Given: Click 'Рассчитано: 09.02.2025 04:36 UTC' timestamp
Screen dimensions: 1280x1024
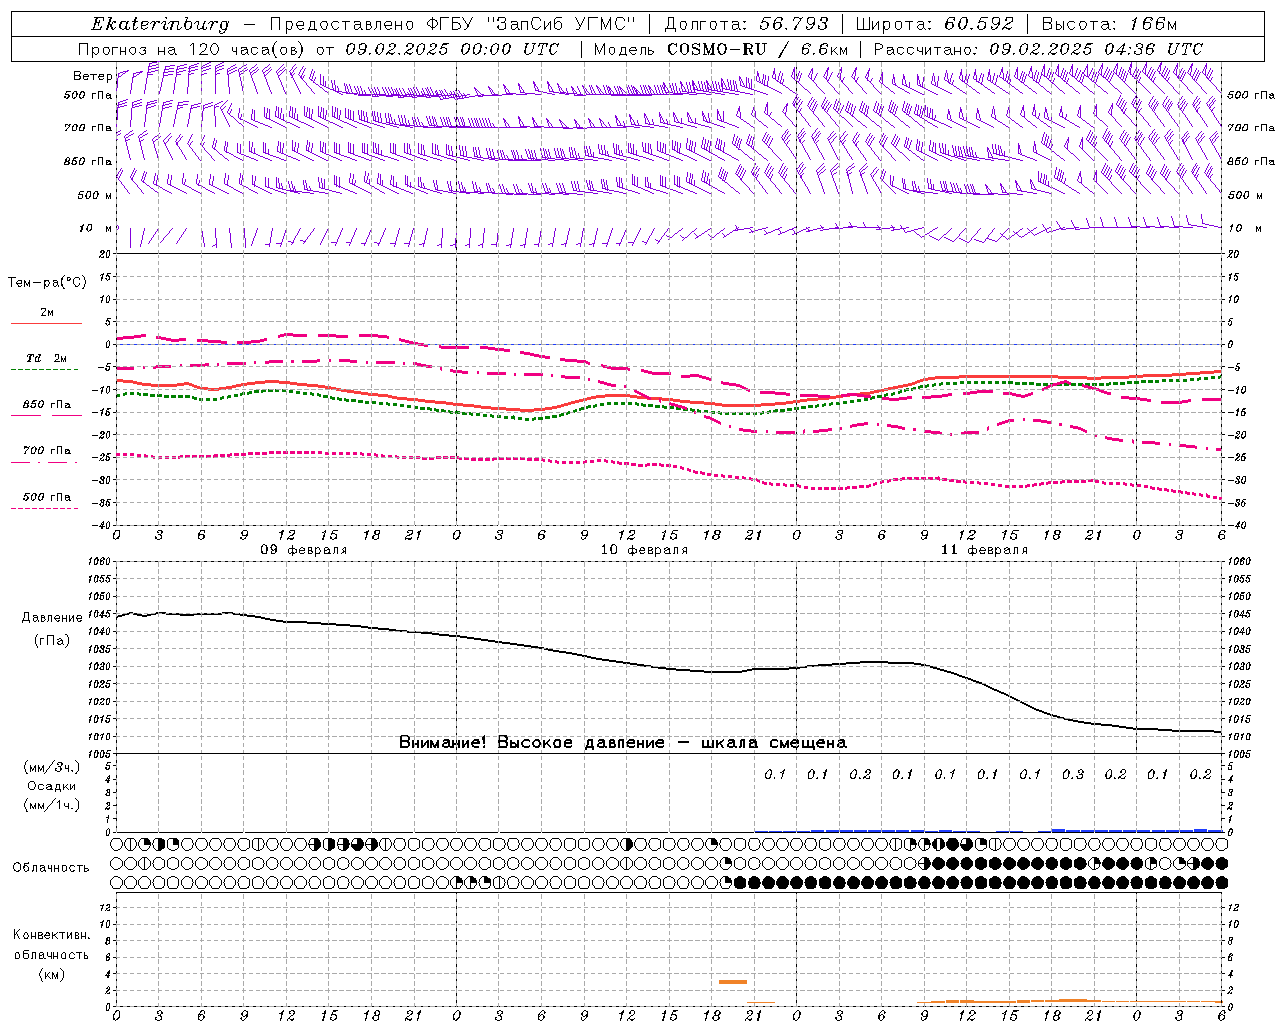Looking at the screenshot, I should (x=1038, y=49).
